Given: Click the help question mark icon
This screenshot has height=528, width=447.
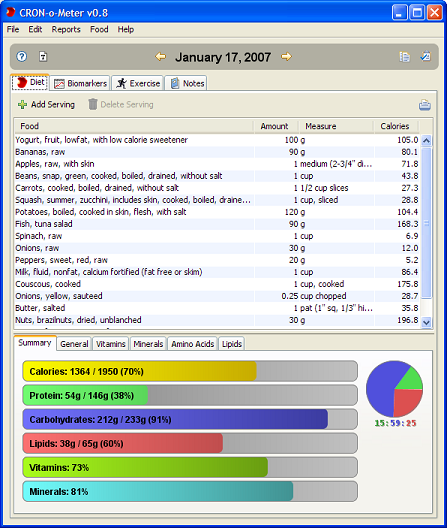Looking at the screenshot, I should 22,57.
